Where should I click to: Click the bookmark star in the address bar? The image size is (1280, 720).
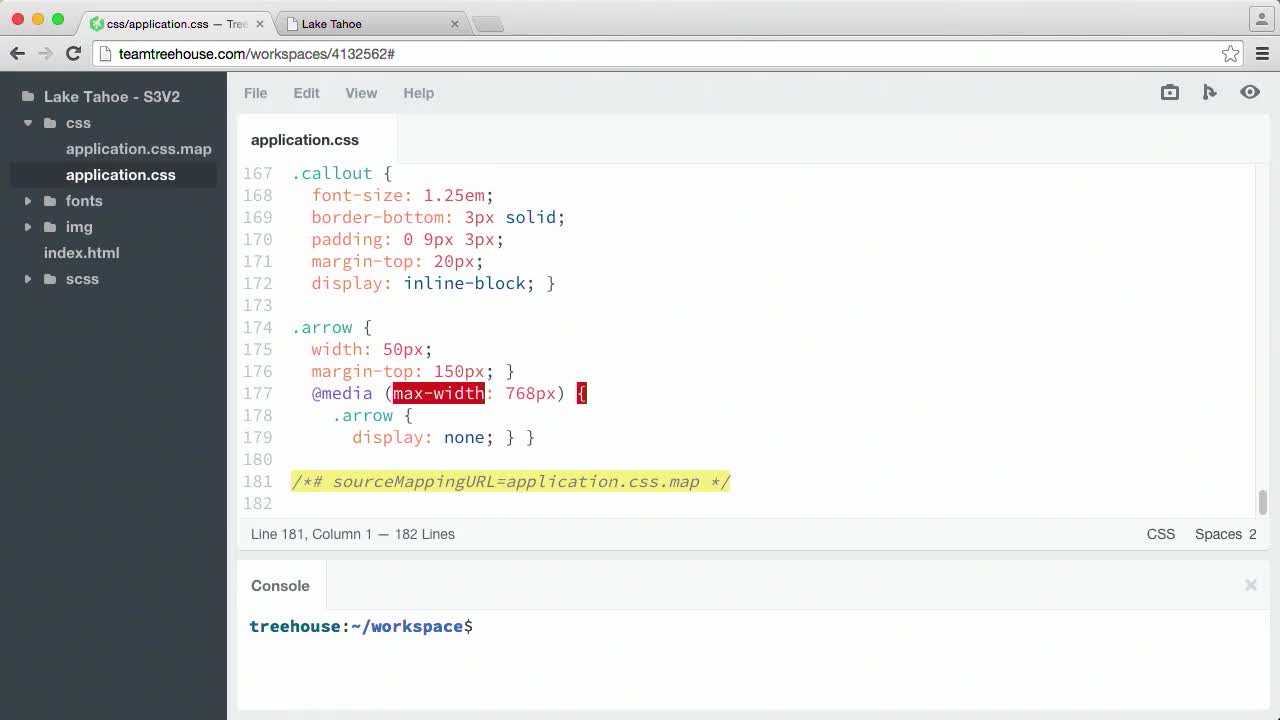[1231, 54]
